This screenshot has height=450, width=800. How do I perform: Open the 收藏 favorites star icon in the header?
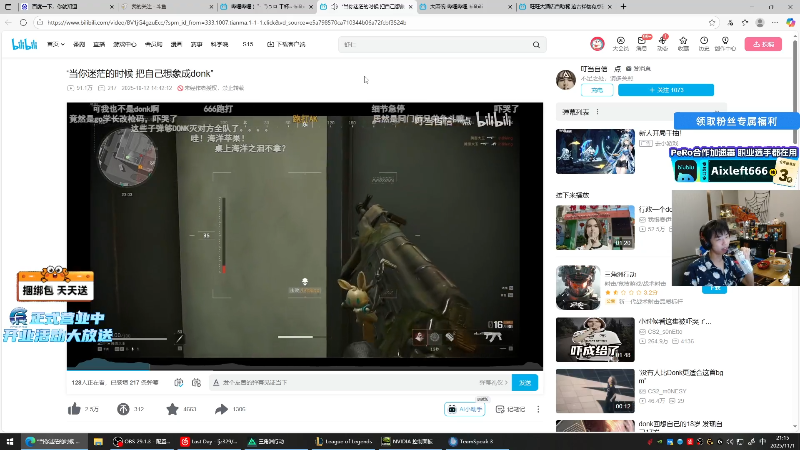683,44
